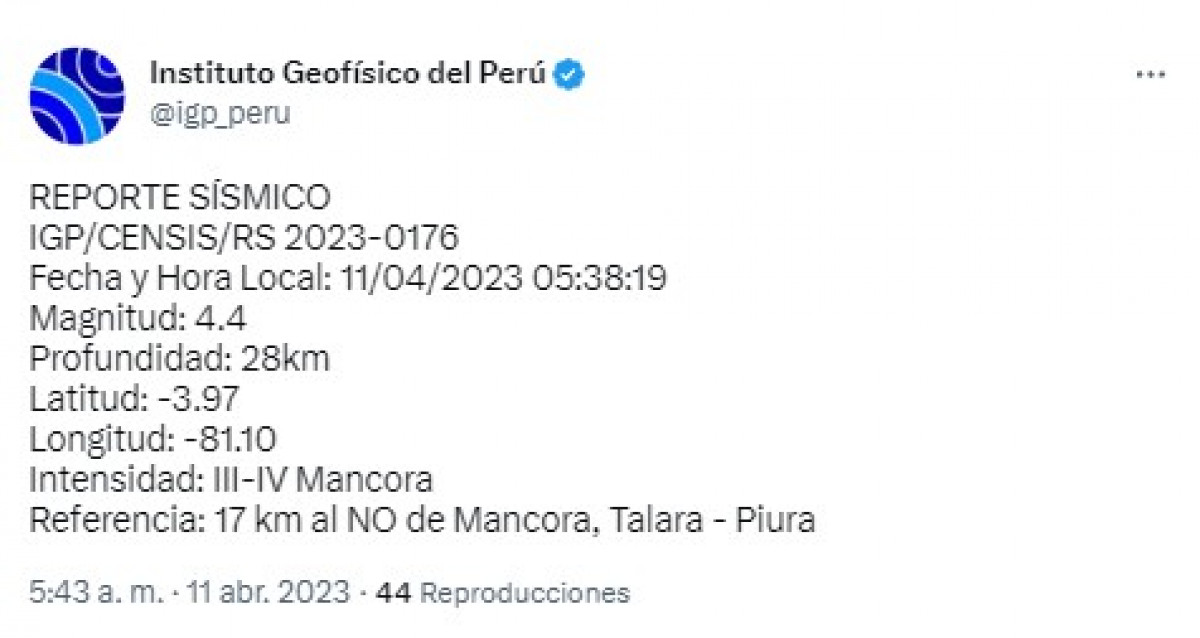Click the 5:43 a. m. timestamp
The width and height of the screenshot is (1200, 638).
[95, 593]
